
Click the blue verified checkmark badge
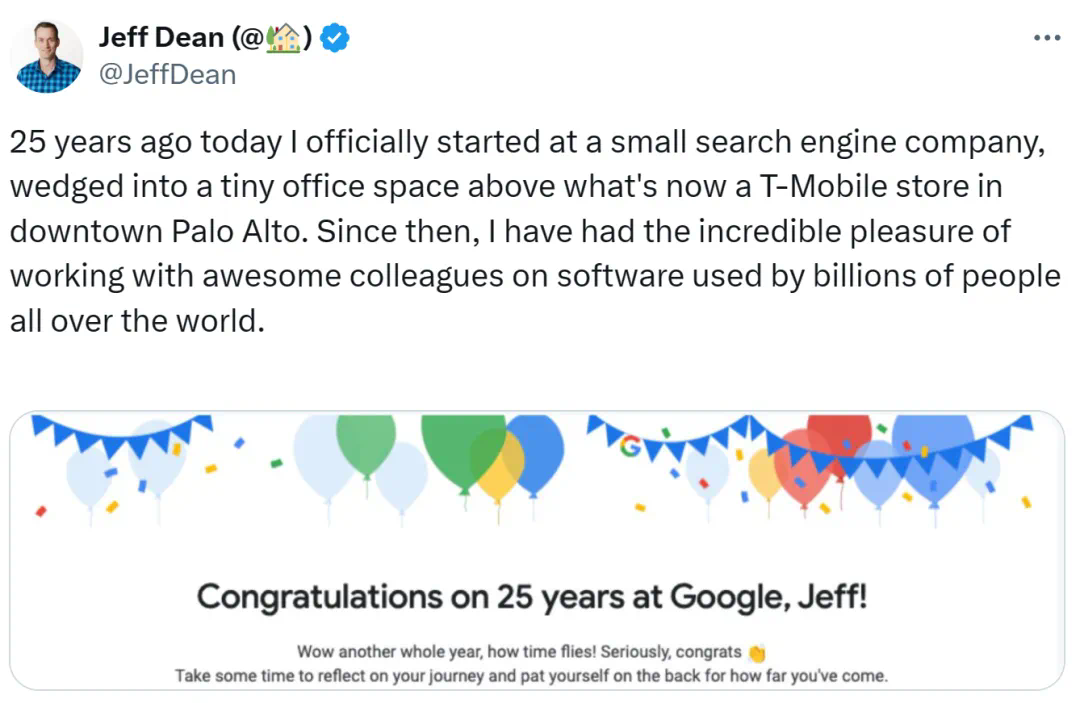click(x=337, y=39)
